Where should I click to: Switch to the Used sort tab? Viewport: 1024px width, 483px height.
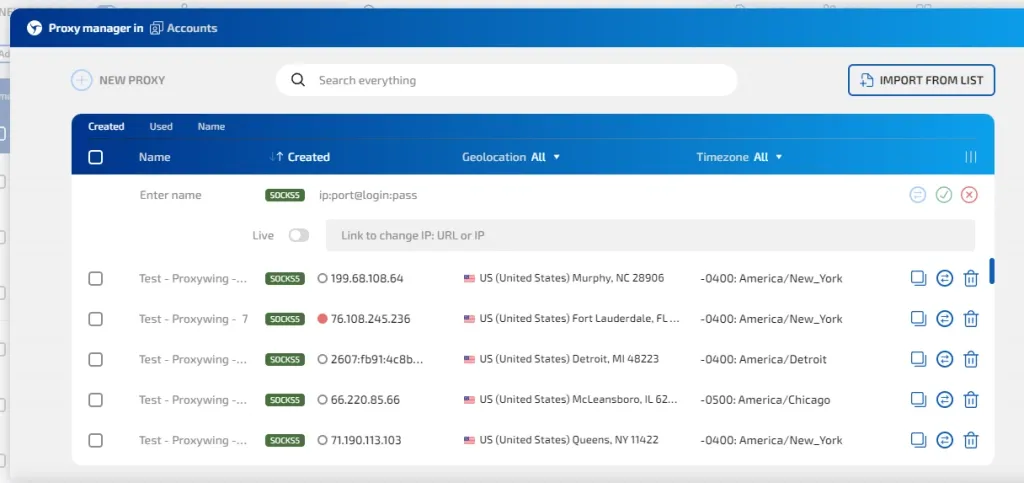point(161,127)
